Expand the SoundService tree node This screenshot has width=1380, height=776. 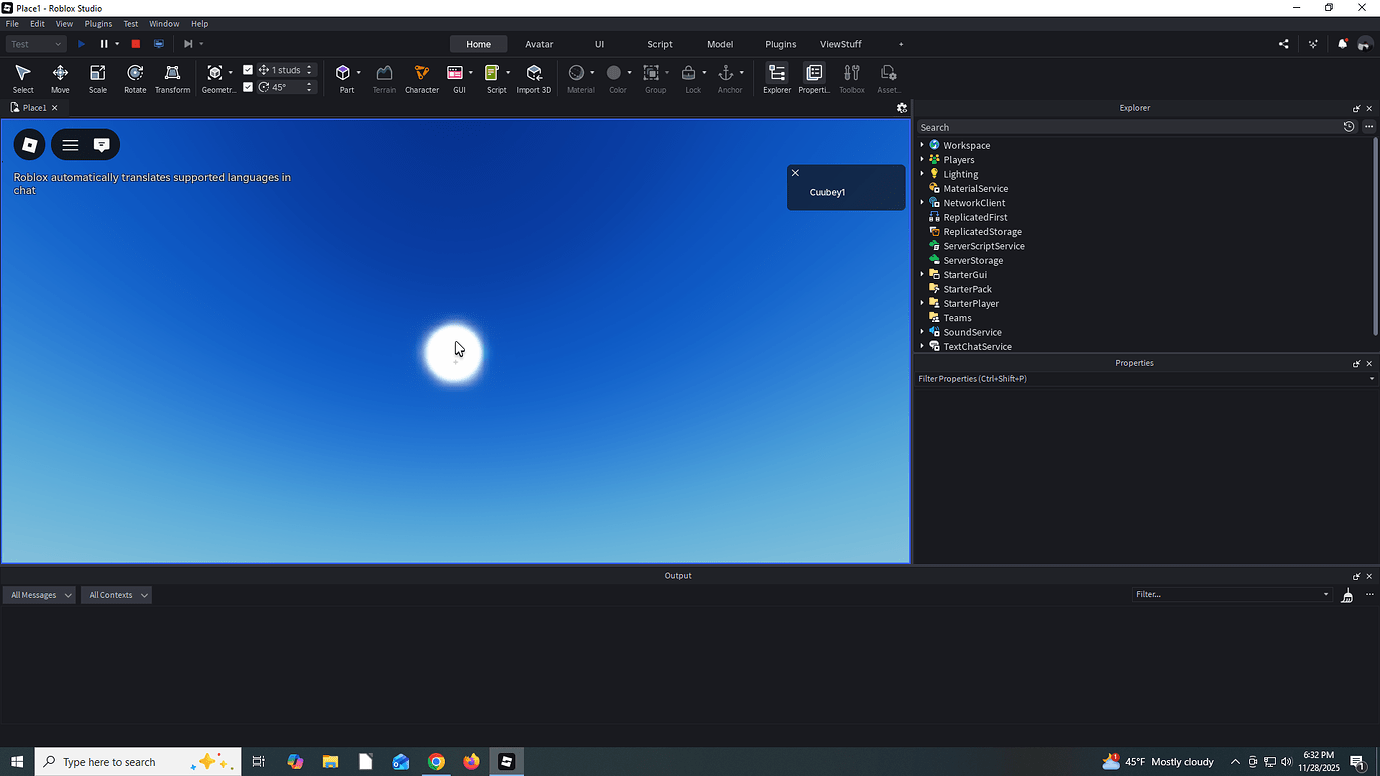pos(922,332)
